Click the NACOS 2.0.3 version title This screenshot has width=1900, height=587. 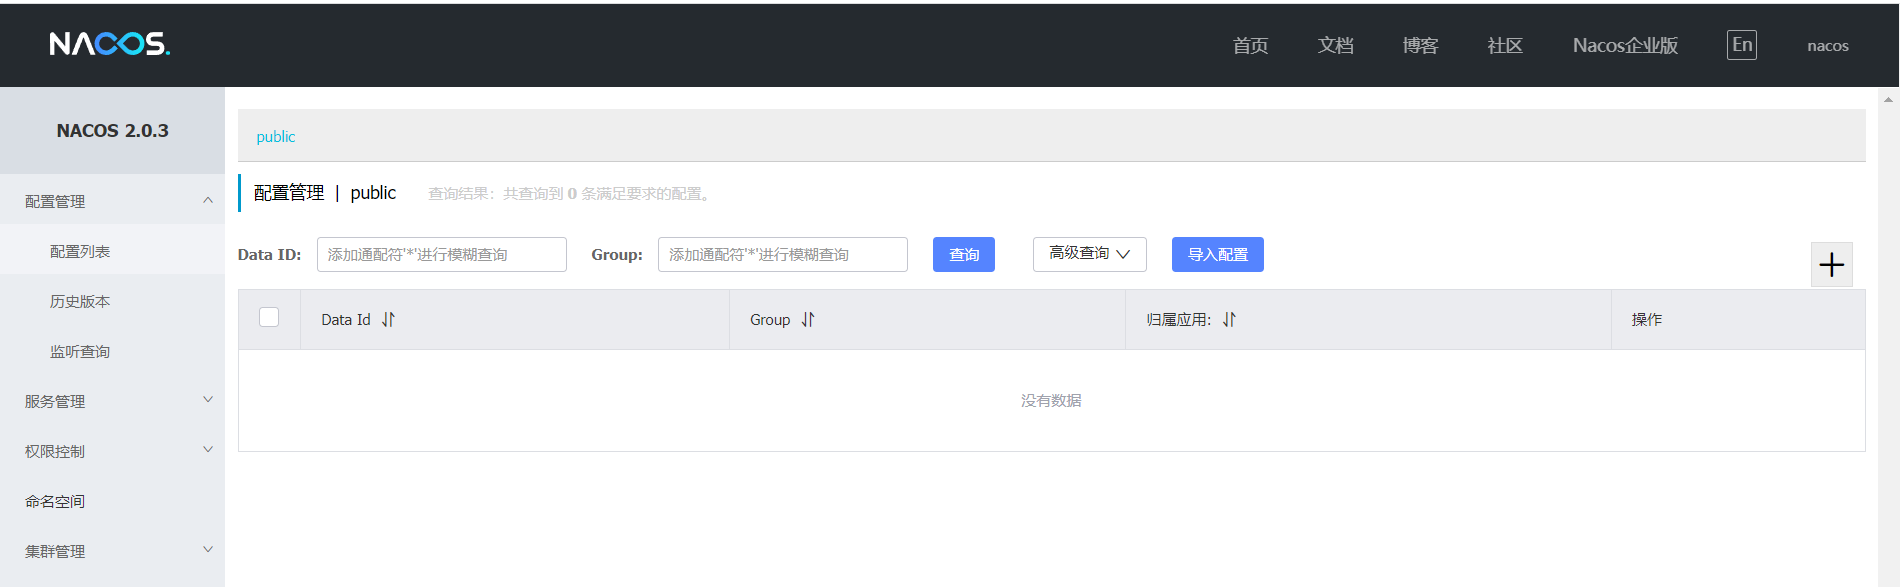pyautogui.click(x=113, y=131)
